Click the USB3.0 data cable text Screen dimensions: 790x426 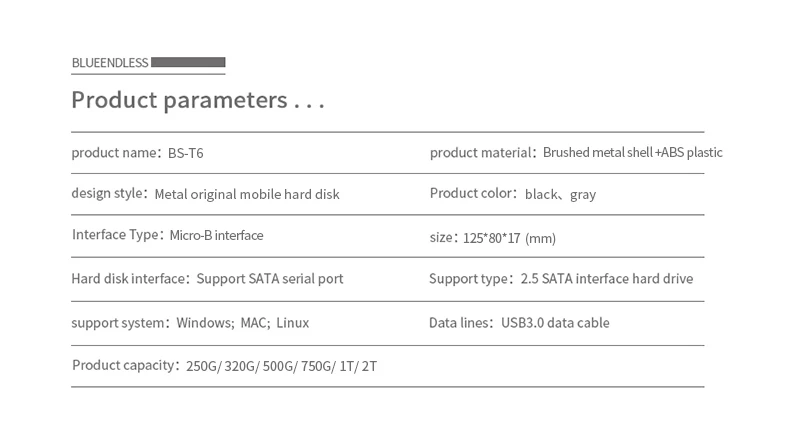[555, 323]
